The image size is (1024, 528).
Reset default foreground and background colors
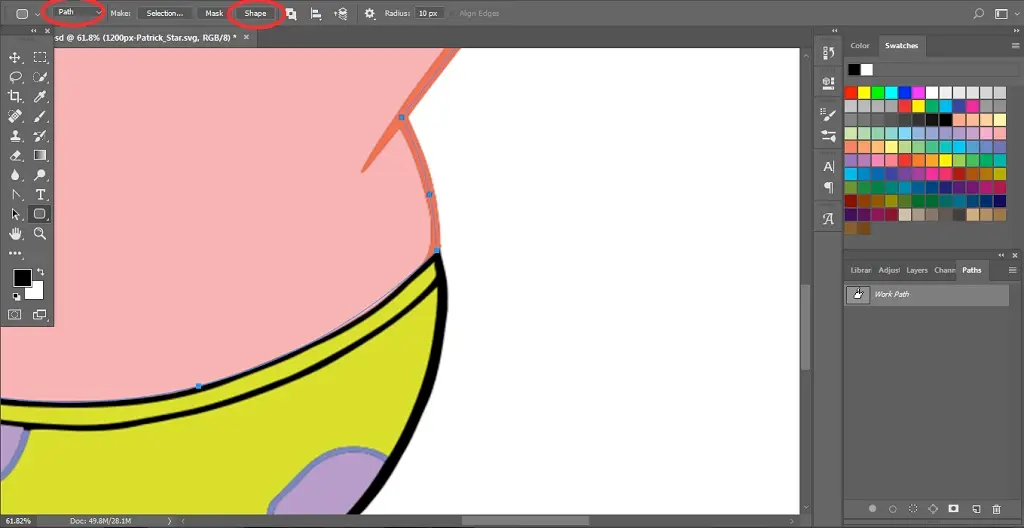pyautogui.click(x=17, y=297)
